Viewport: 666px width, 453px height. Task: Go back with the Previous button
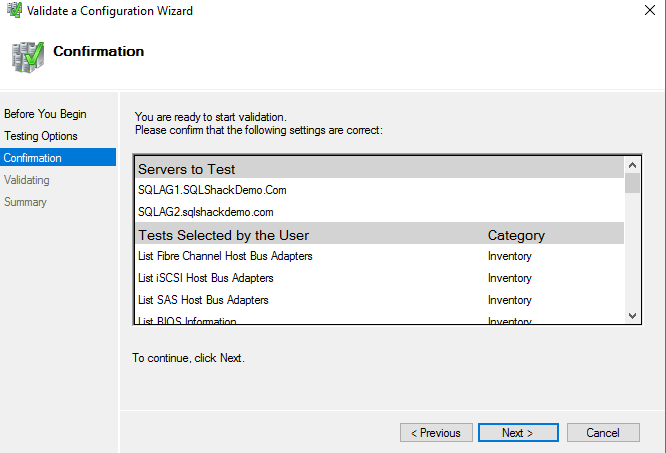pos(437,433)
